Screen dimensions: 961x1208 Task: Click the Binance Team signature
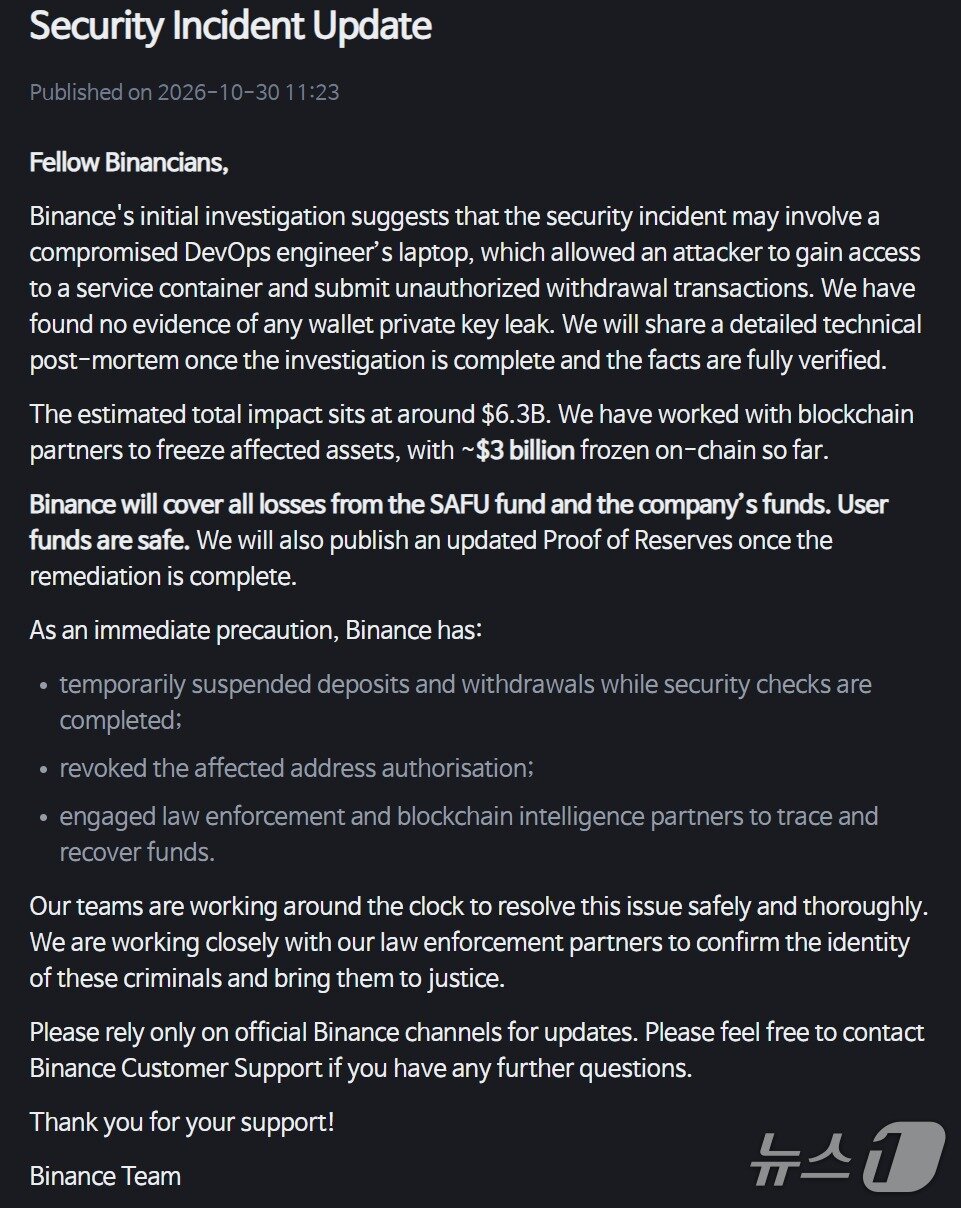click(105, 1176)
